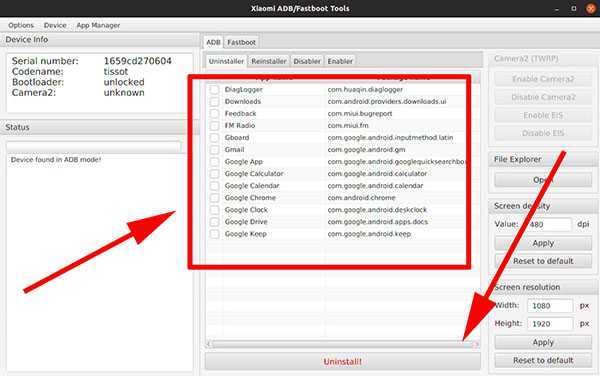Viewport: 600px width, 376px height.
Task: Open the File Explorer via Open button
Action: tap(543, 180)
